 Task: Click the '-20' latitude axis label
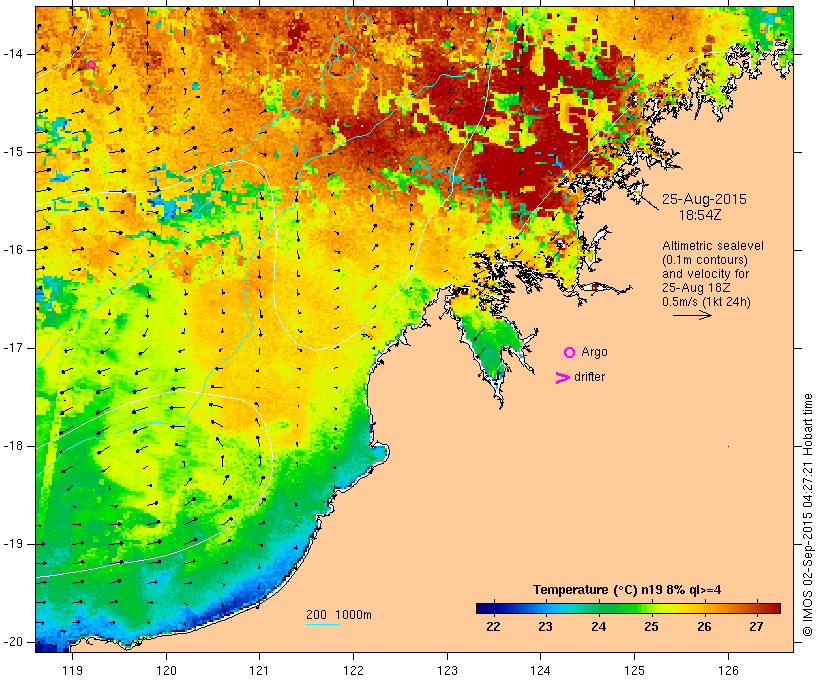12,642
